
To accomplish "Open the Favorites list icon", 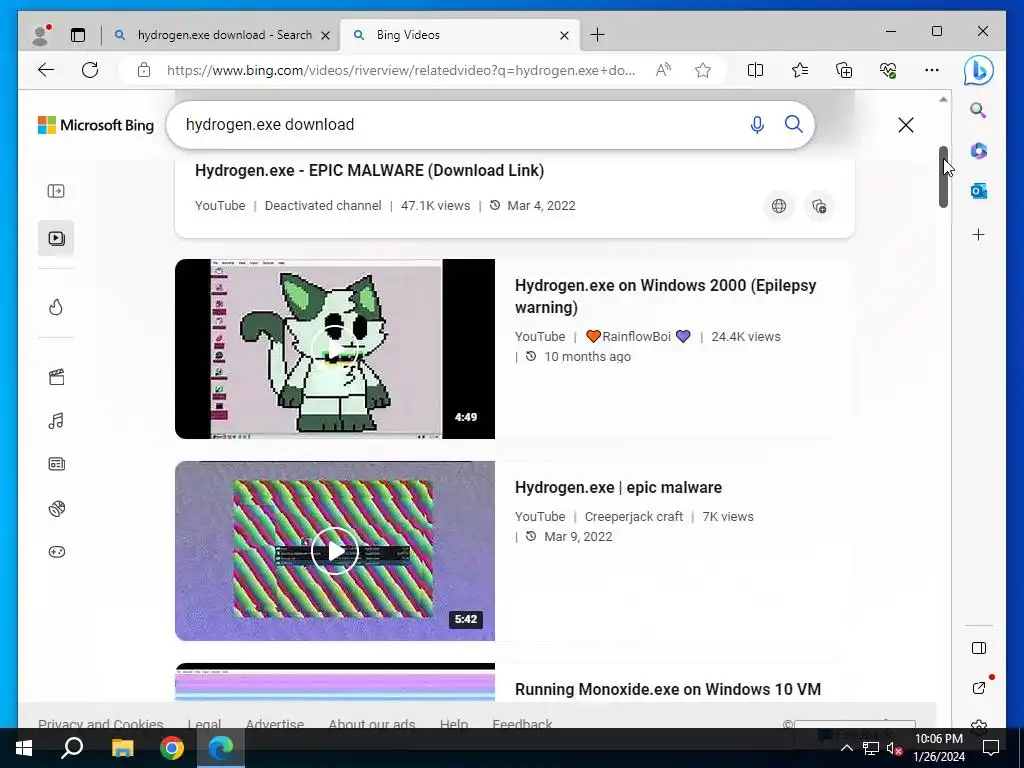I will pyautogui.click(x=799, y=71).
